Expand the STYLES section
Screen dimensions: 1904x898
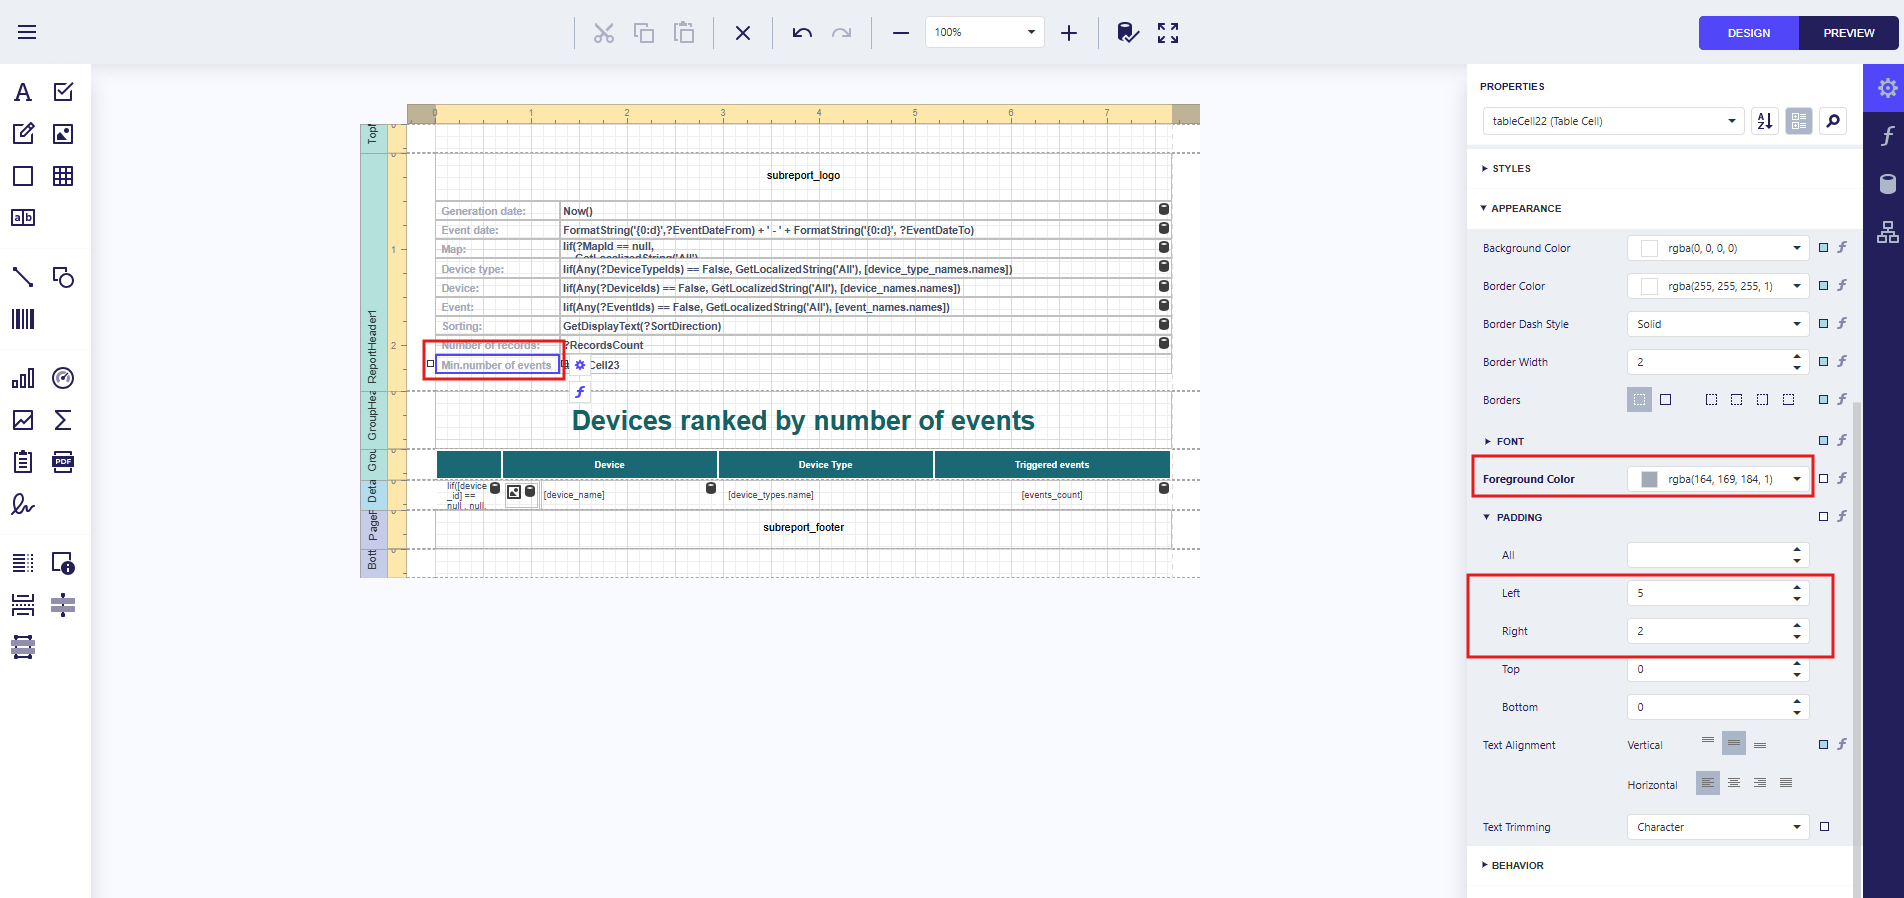(1510, 169)
